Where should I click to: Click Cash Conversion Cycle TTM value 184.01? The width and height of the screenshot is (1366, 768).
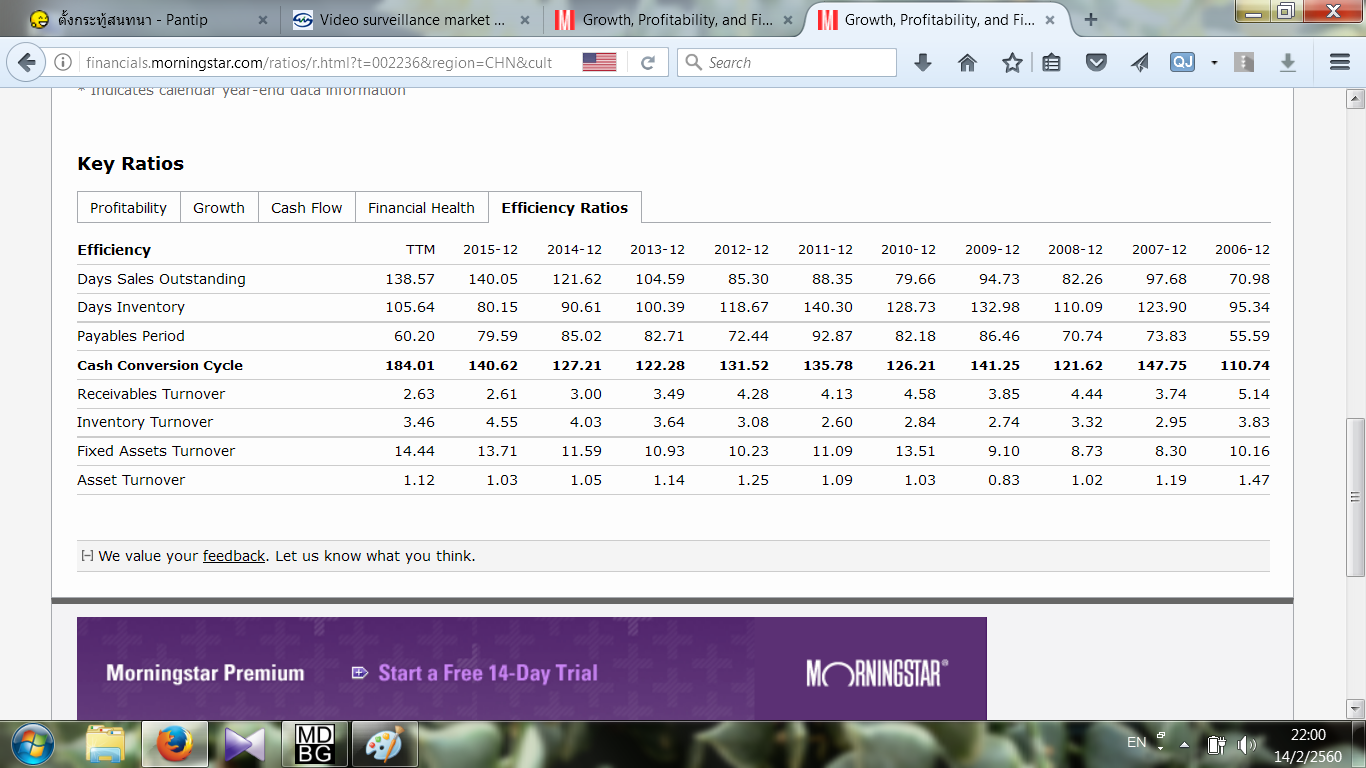[x=410, y=365]
